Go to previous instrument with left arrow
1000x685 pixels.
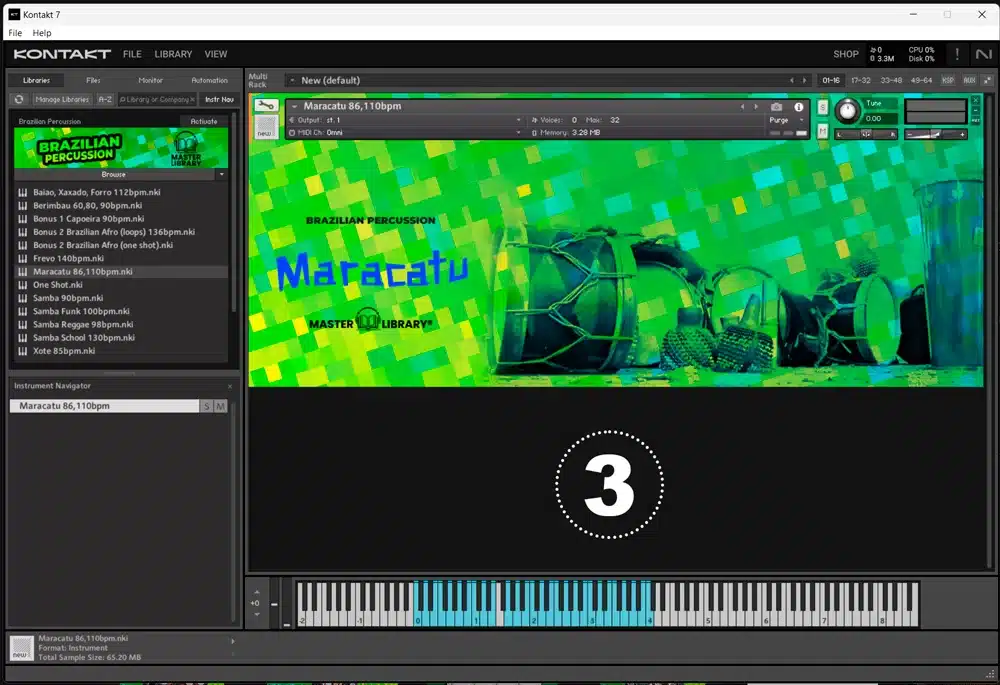click(742, 107)
